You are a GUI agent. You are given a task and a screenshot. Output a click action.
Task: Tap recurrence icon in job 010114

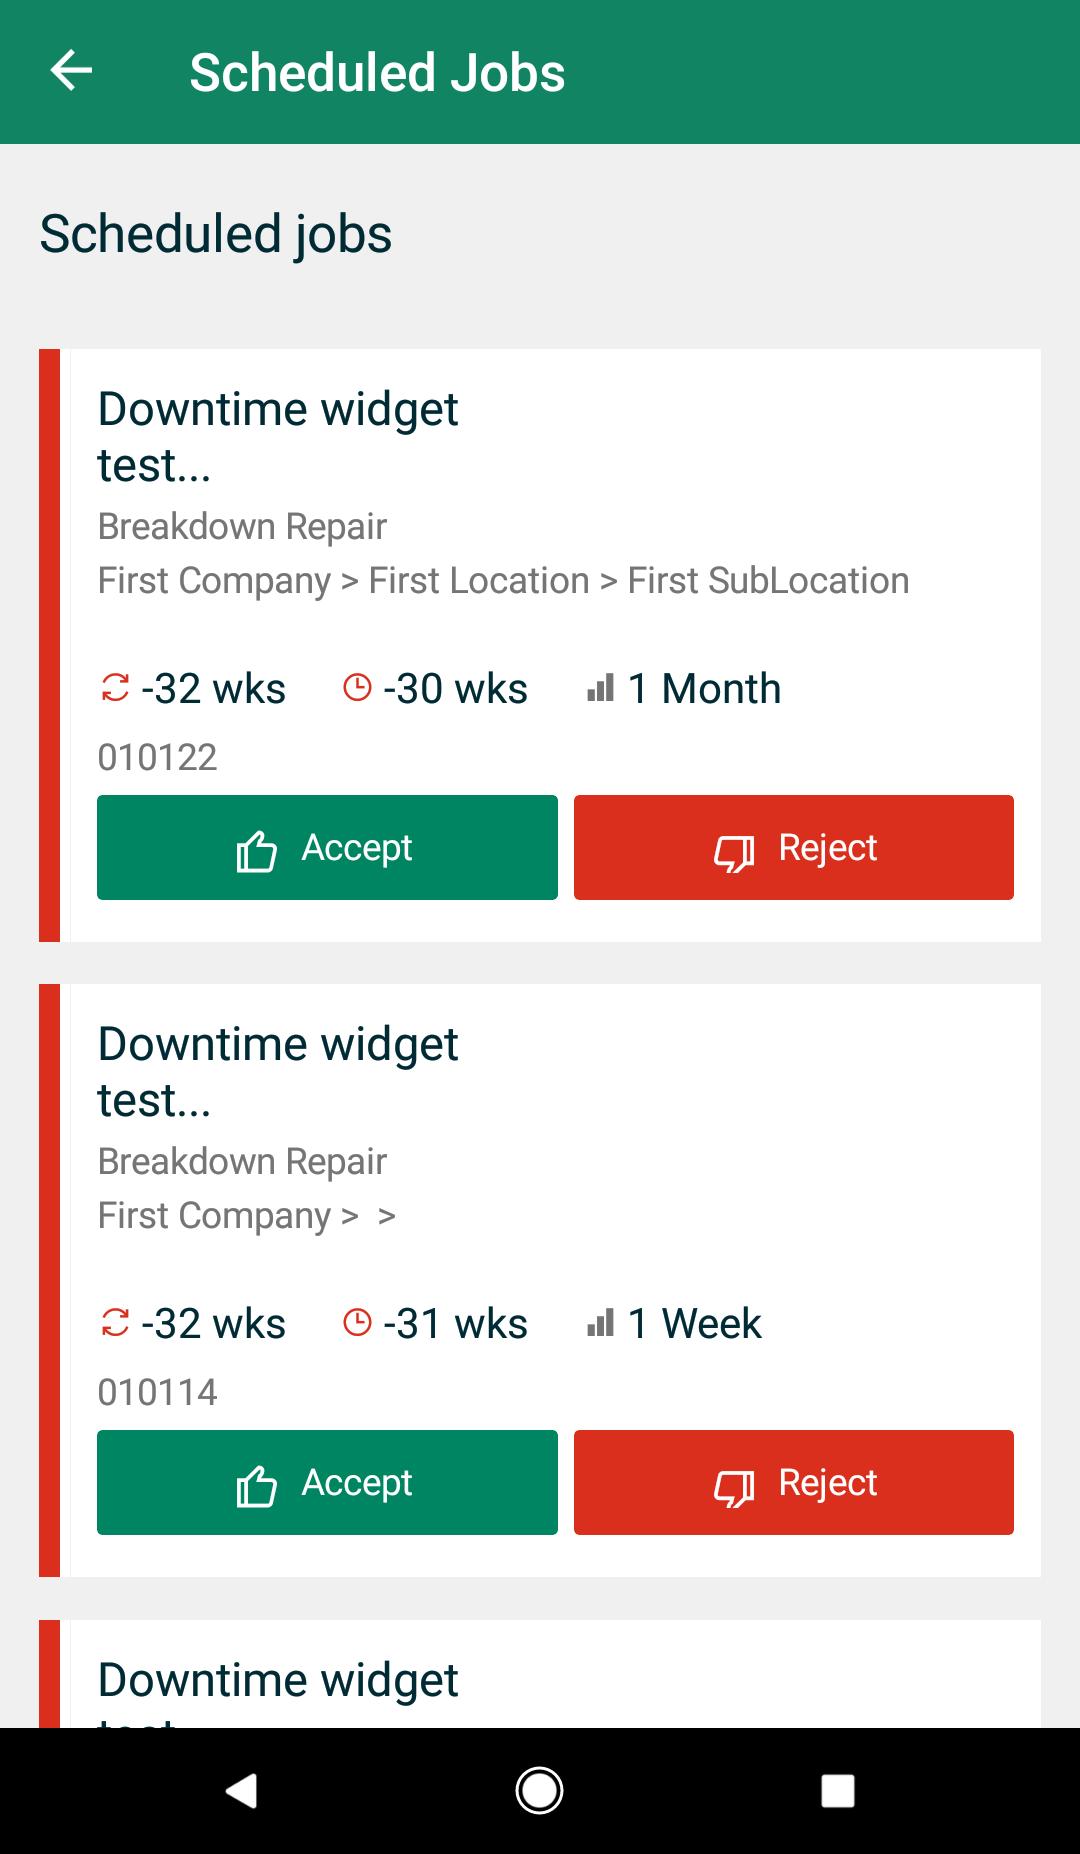[115, 1323]
